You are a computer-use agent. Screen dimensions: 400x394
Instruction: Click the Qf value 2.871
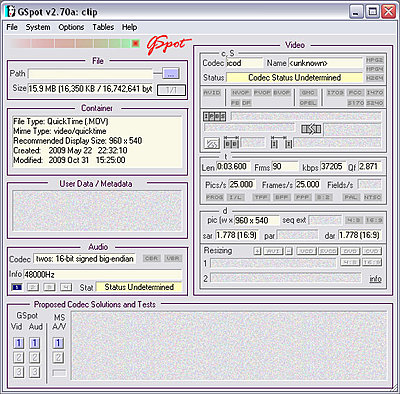370,166
